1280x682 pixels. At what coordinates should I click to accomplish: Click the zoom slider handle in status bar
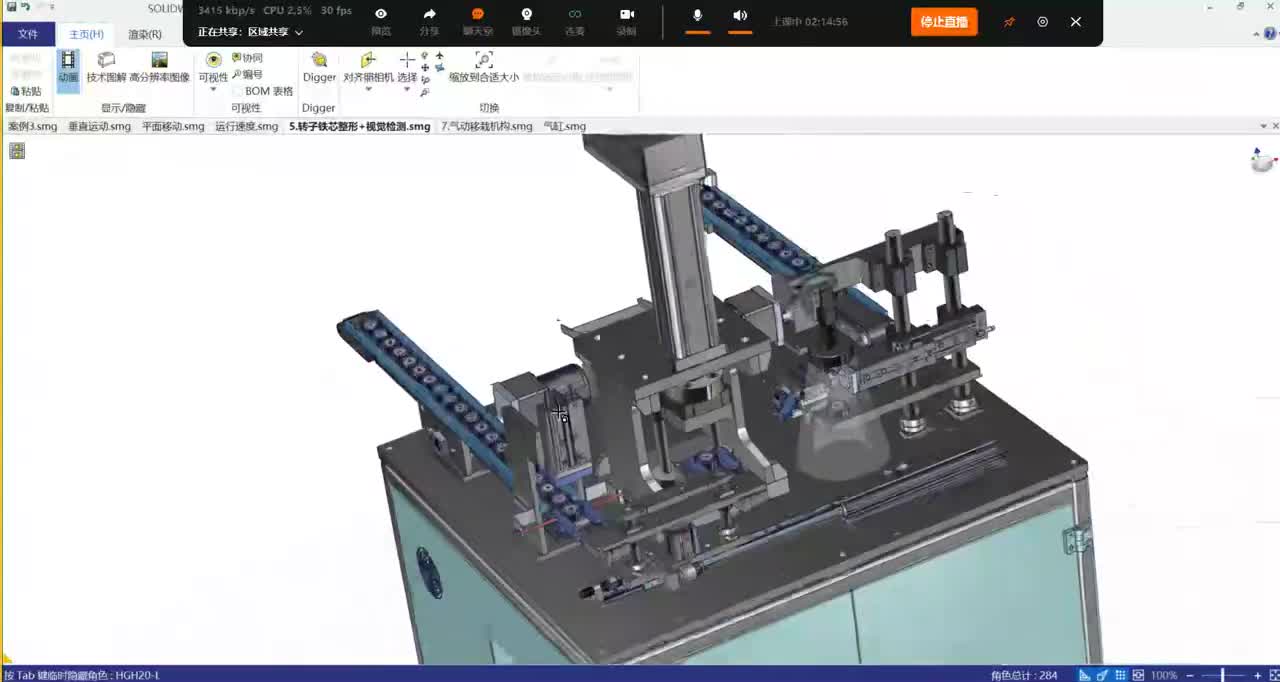(1222, 675)
